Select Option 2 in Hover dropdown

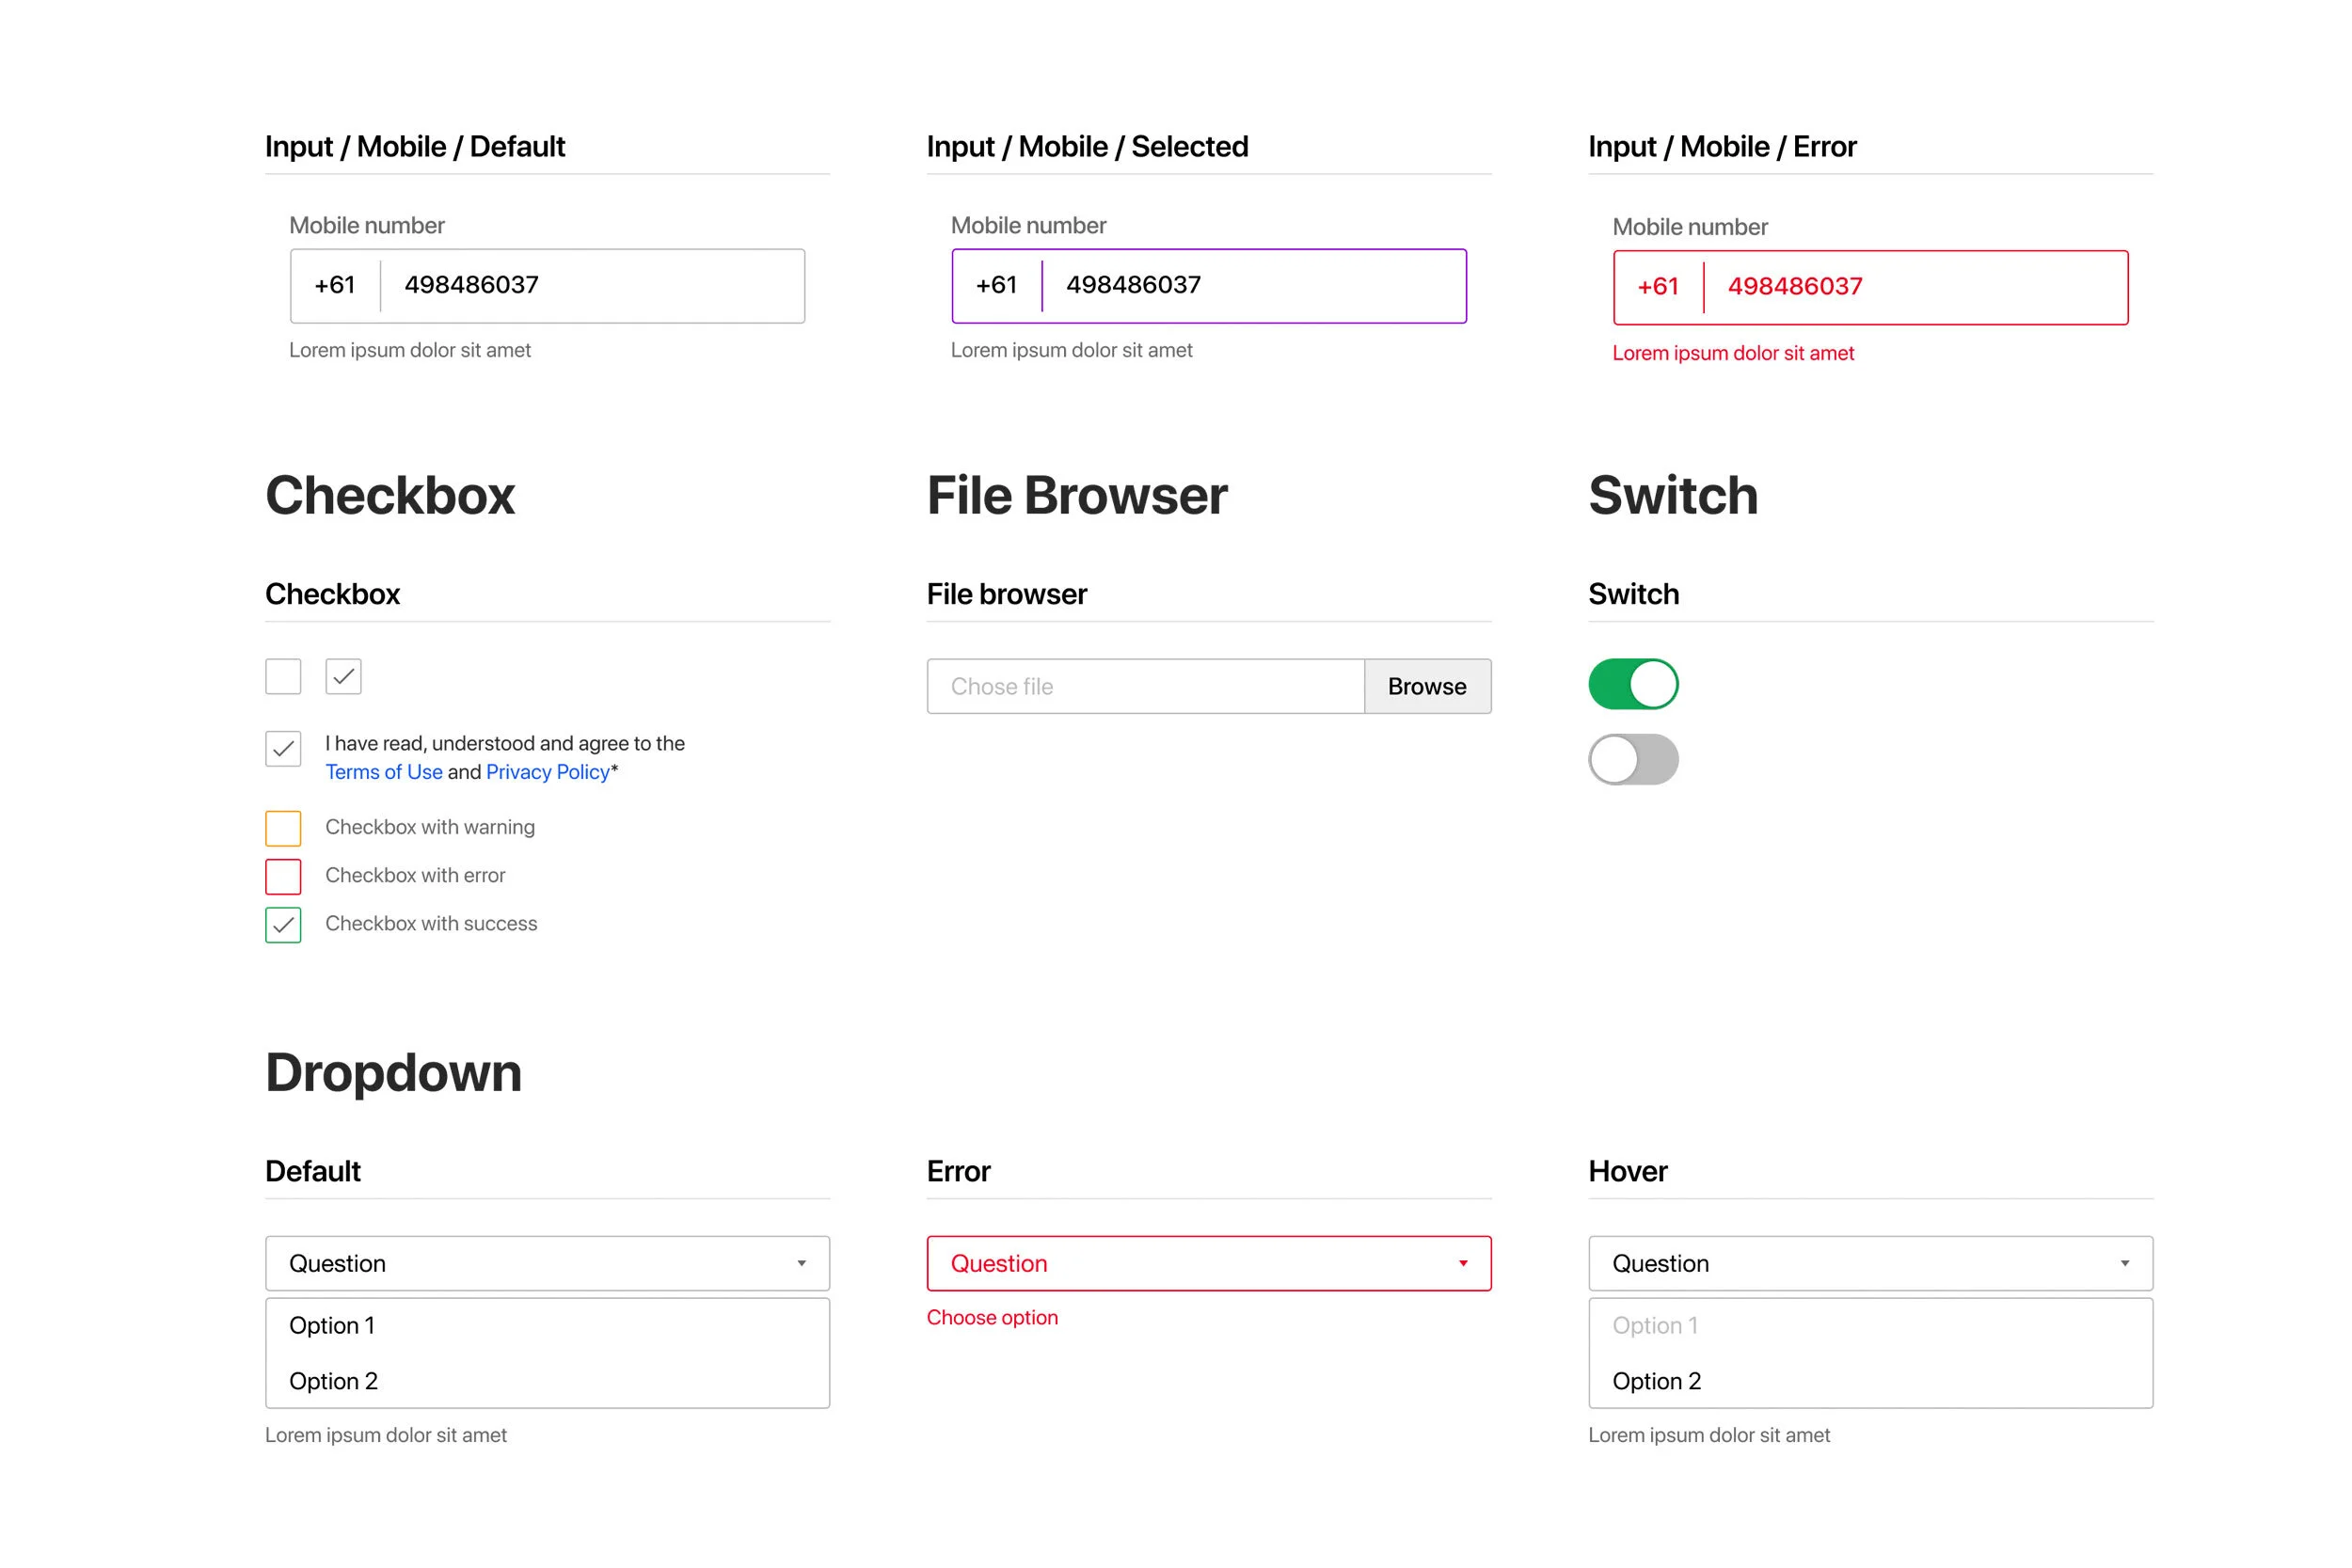(x=1656, y=1381)
